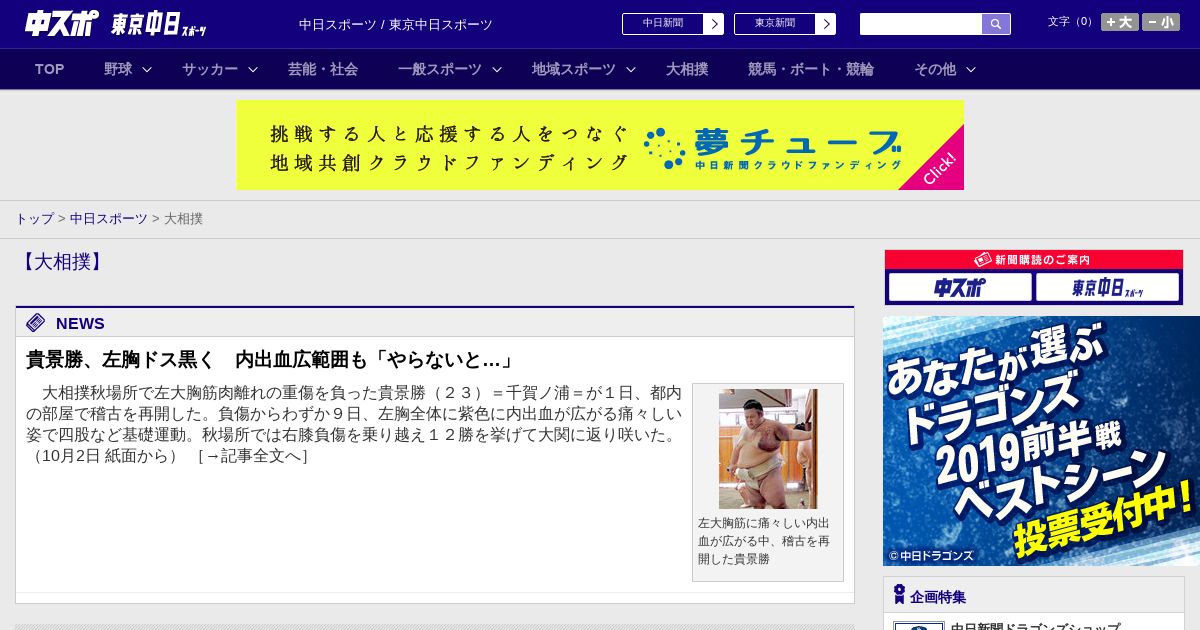1200x630 pixels.
Task: Click the 中スポ subscription button
Action: [960, 287]
